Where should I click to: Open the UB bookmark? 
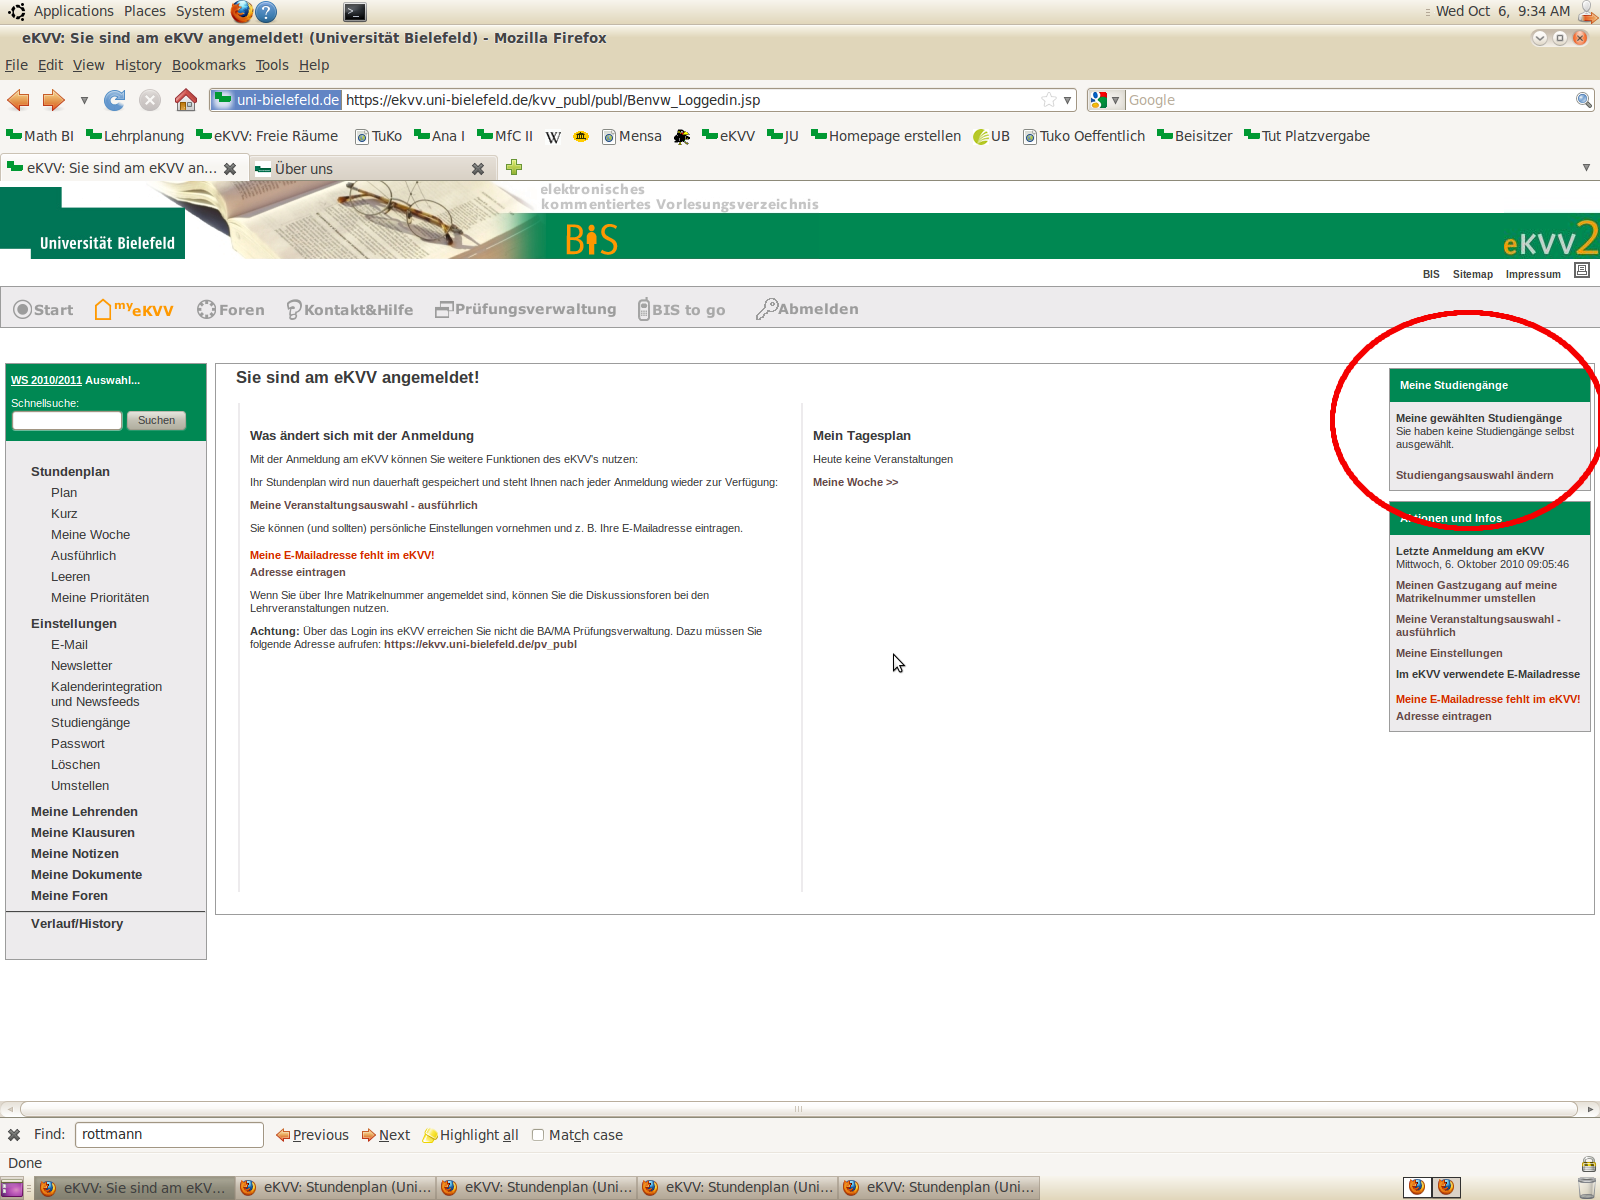point(992,137)
